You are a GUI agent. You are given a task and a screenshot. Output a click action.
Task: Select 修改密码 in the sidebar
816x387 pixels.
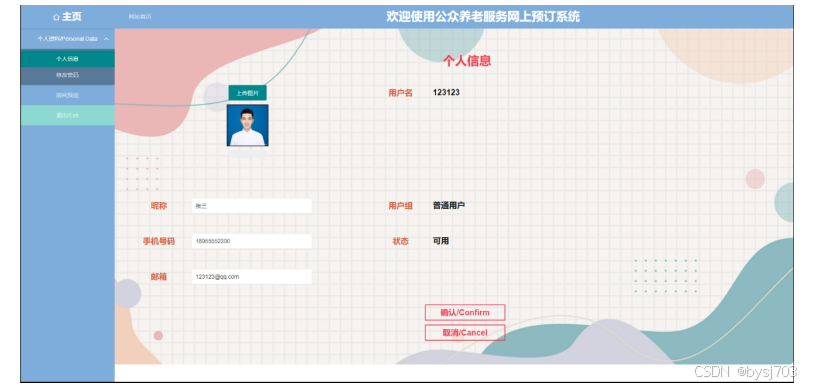point(68,75)
